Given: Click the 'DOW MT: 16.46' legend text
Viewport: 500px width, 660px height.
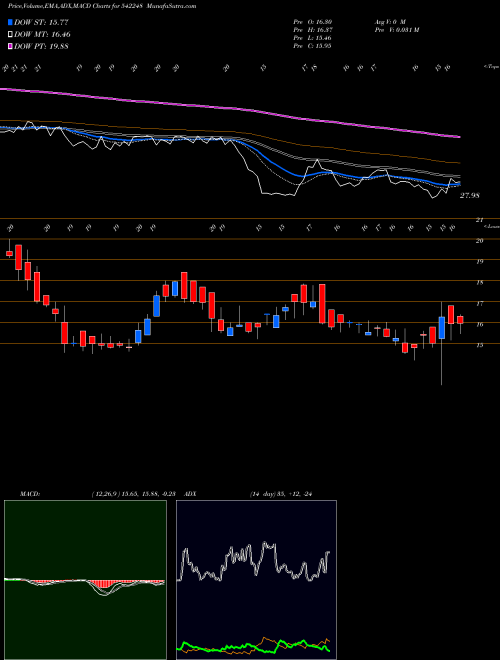Looking at the screenshot, I should pos(43,35).
